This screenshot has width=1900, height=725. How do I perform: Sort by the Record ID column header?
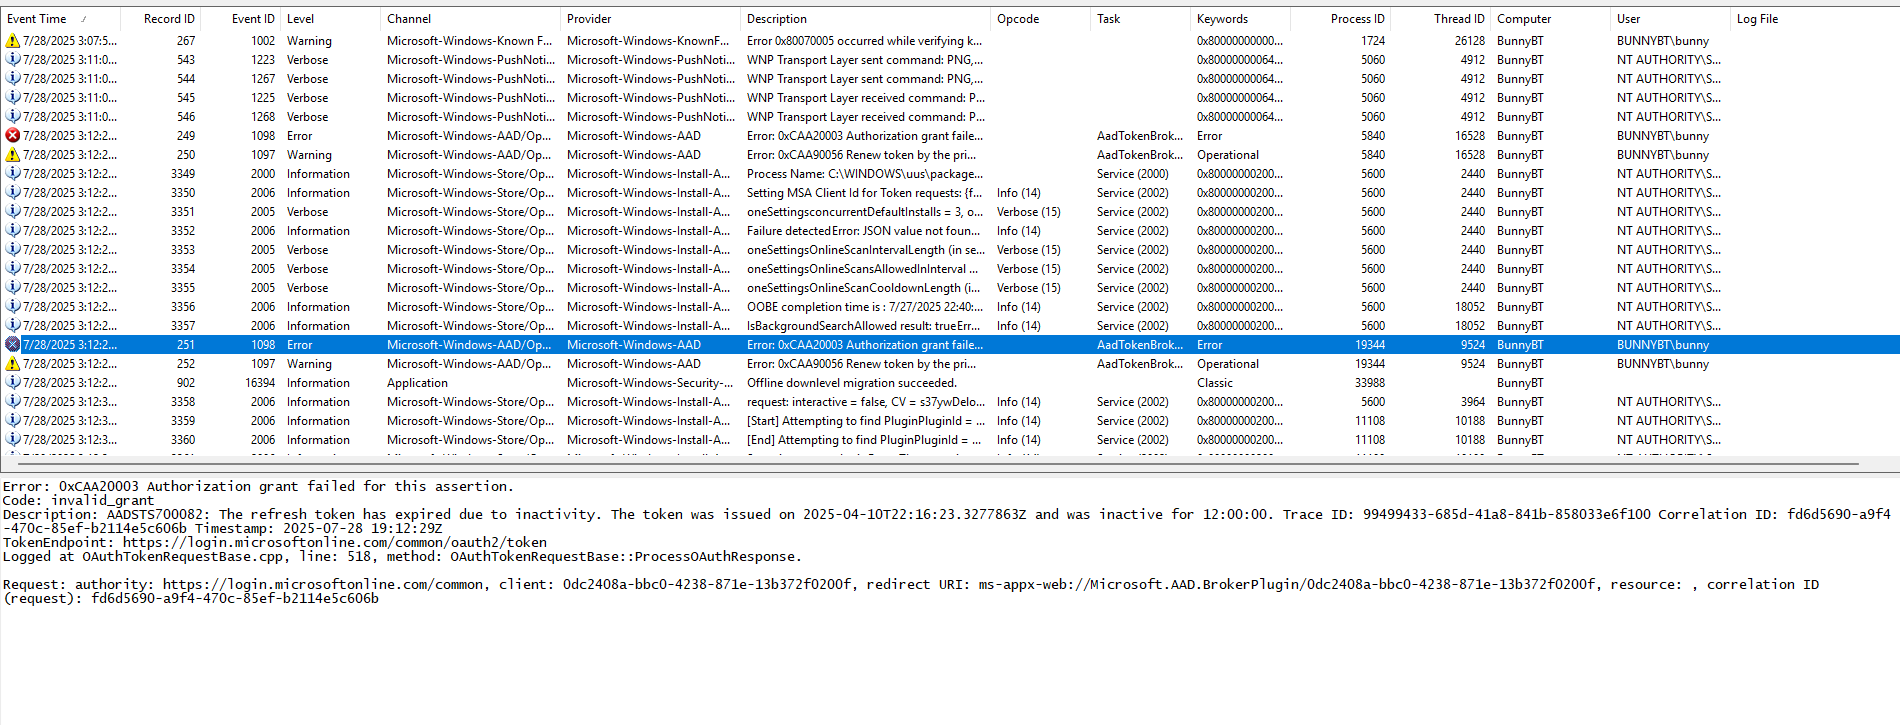tap(160, 19)
